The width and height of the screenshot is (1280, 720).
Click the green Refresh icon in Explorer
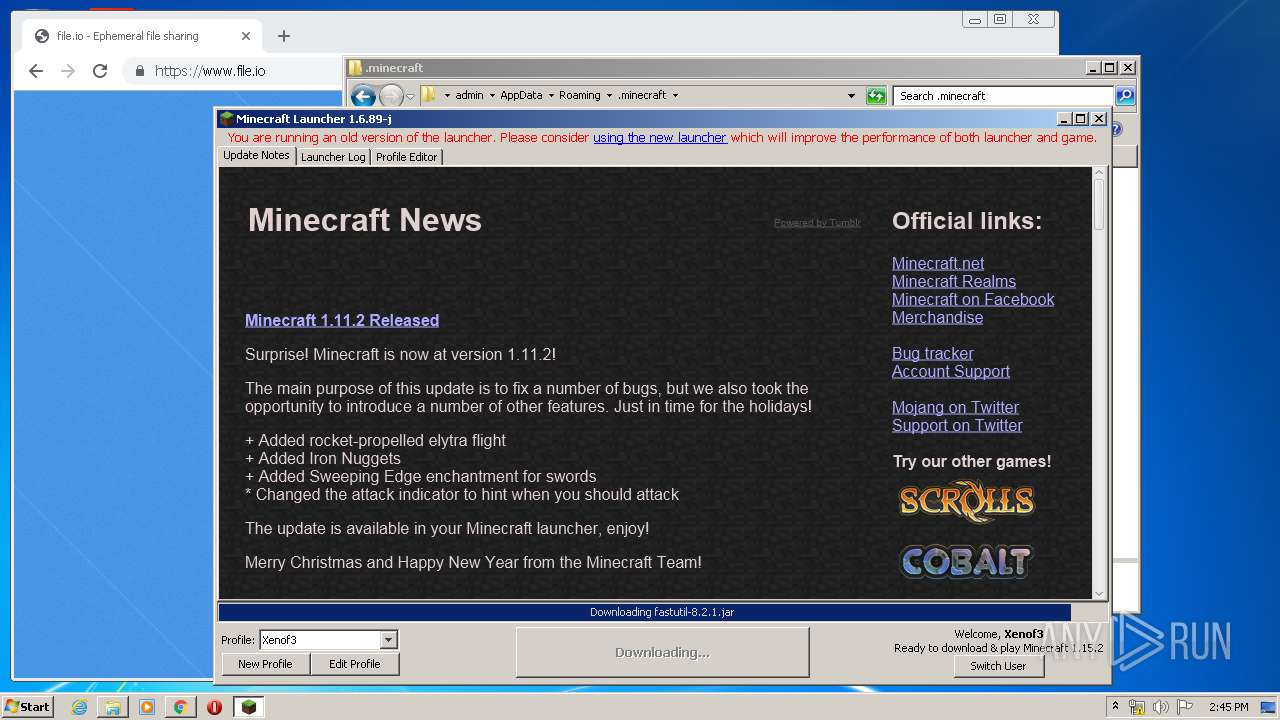[x=876, y=96]
